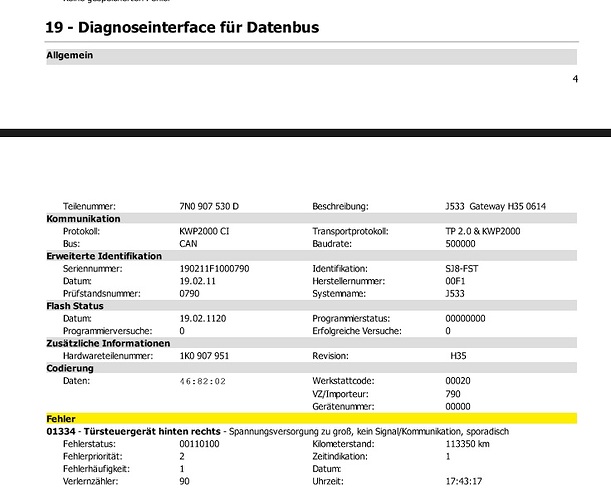This screenshot has height=500, width=611.
Task: Select flash date "19.02.1120"
Action: coord(203,318)
